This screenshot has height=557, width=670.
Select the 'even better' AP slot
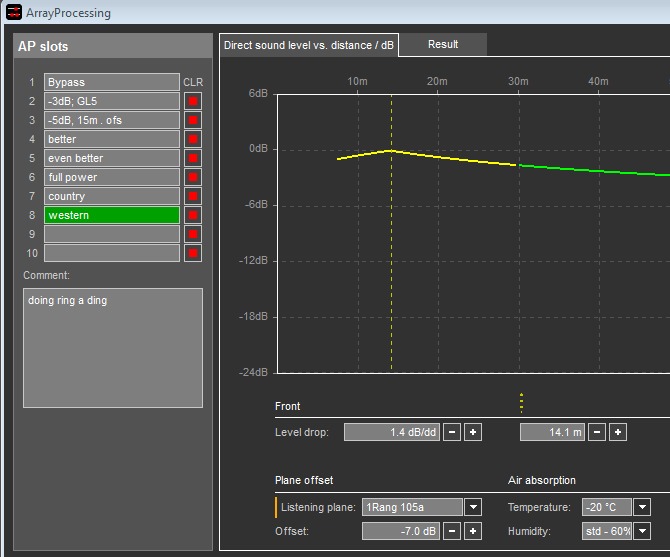111,158
